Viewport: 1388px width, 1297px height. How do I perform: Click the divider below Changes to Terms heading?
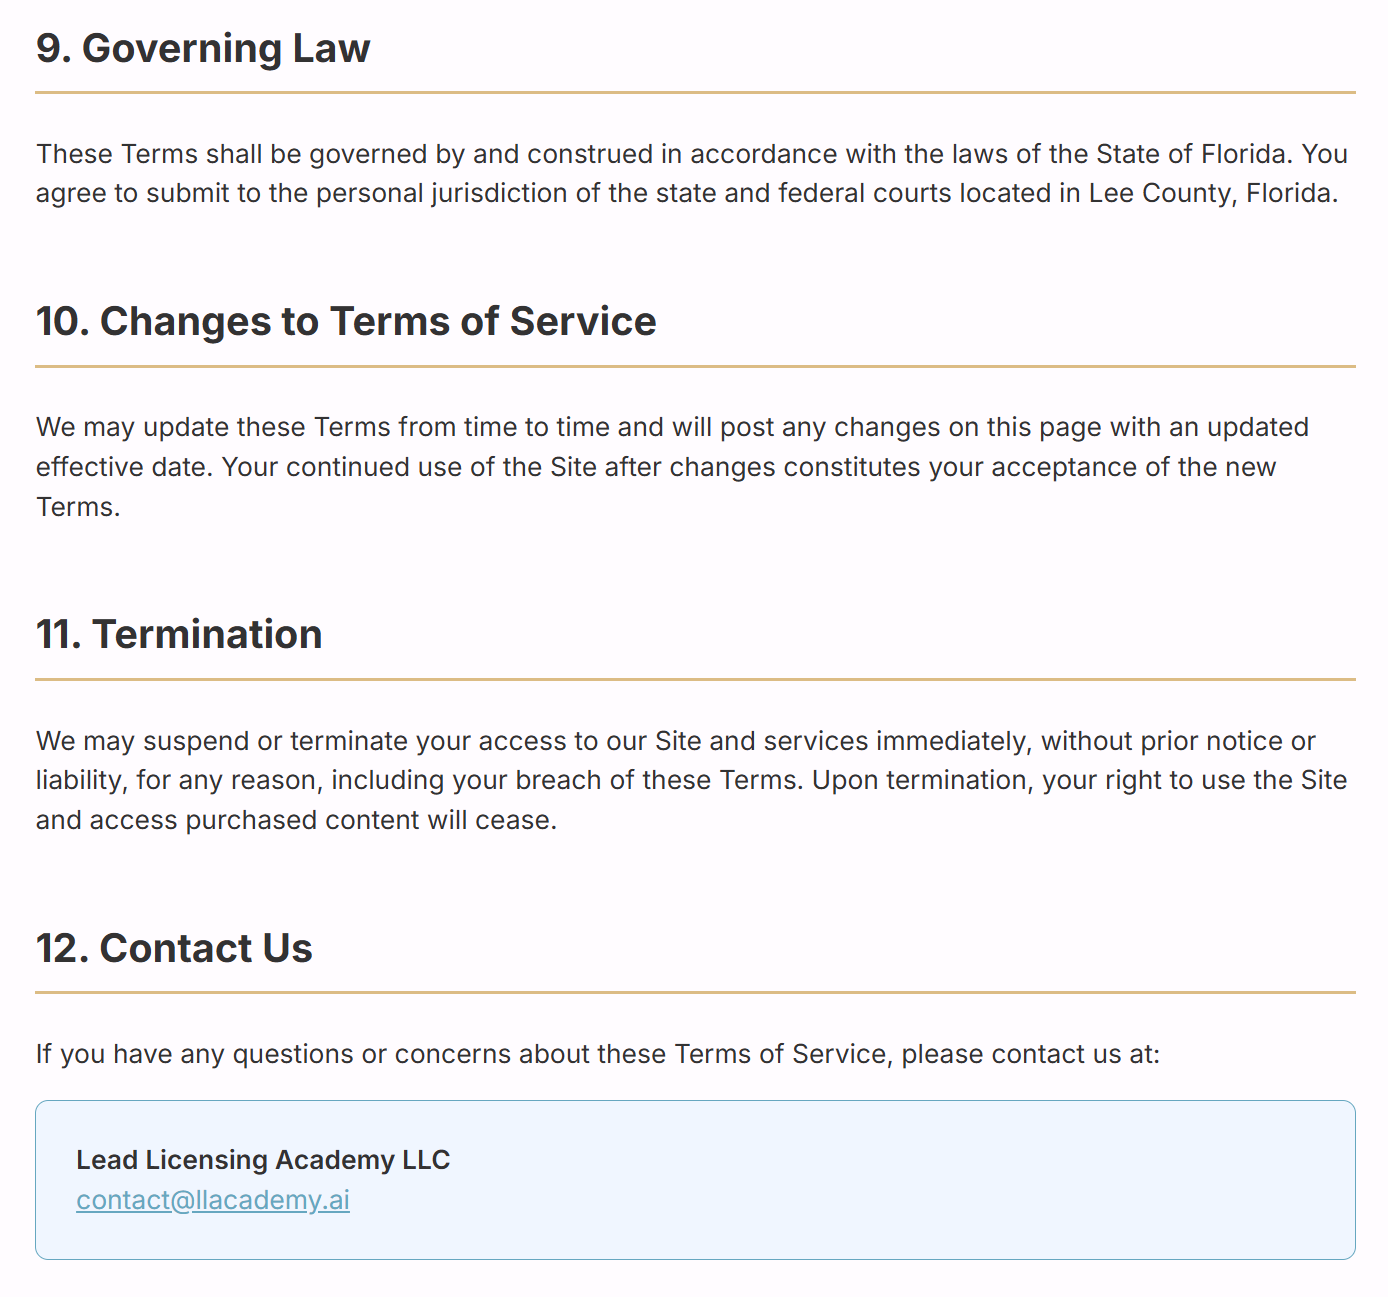click(x=695, y=367)
